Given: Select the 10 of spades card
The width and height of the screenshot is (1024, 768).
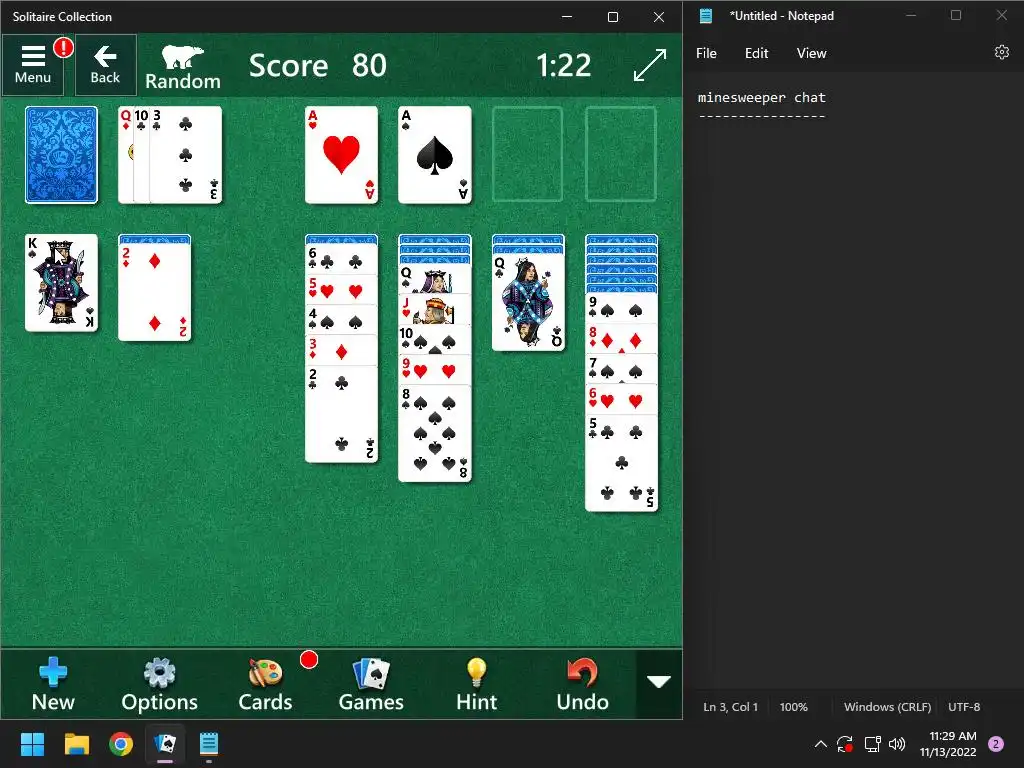Looking at the screenshot, I should tap(435, 340).
